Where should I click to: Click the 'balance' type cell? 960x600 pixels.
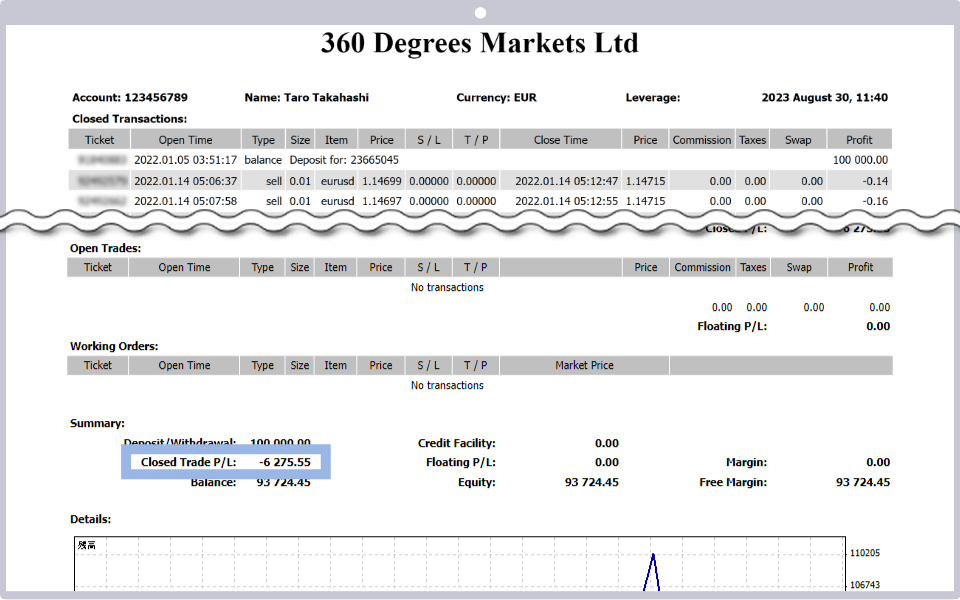tap(263, 160)
